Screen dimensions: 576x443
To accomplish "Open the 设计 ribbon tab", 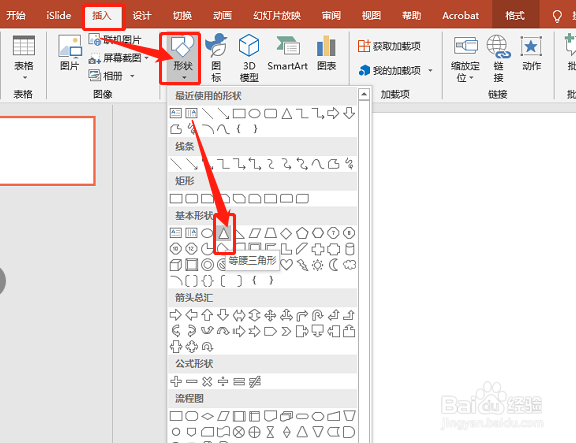I will pyautogui.click(x=142, y=15).
